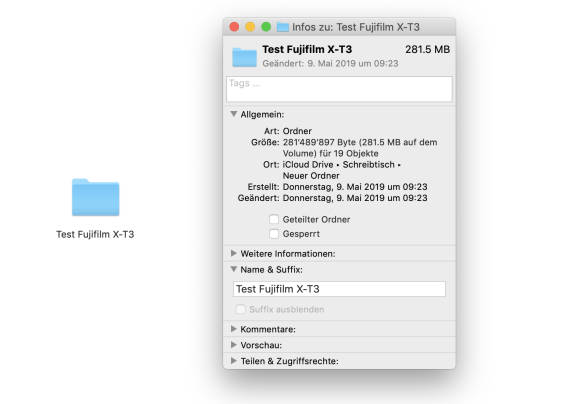Screen dimensions: 580x404
Task: Click the window title Infos zu: Test Fujifilm X-T3
Action: pos(356,27)
